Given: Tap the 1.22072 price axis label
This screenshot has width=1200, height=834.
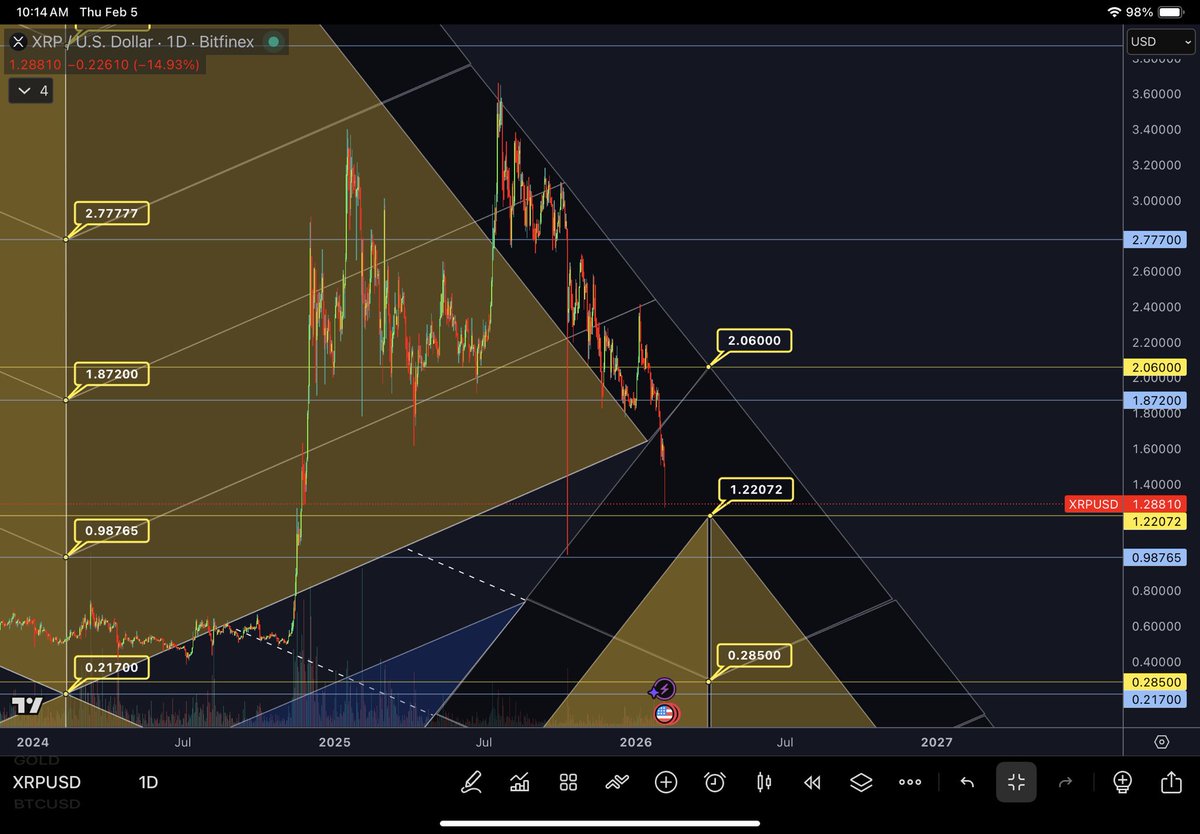Looking at the screenshot, I should coord(1155,521).
